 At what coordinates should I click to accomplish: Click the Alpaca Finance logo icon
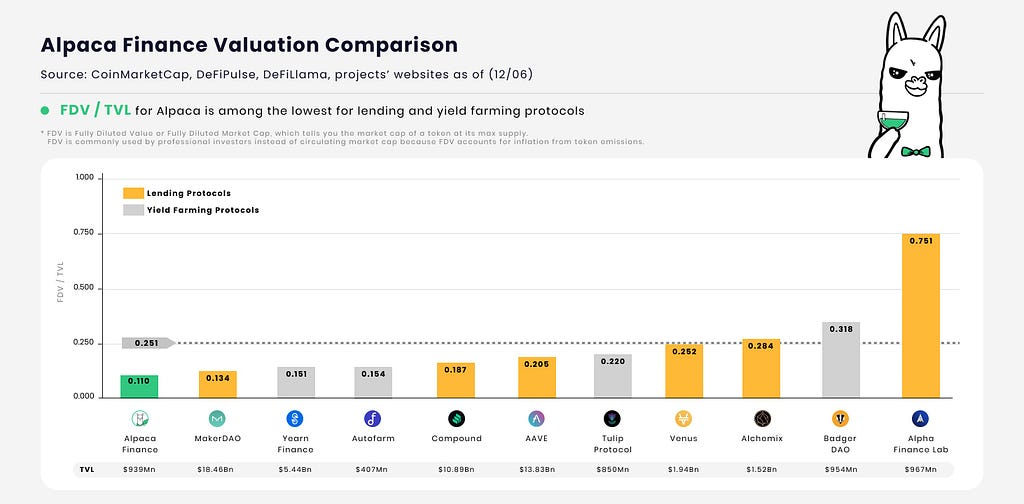pos(140,418)
